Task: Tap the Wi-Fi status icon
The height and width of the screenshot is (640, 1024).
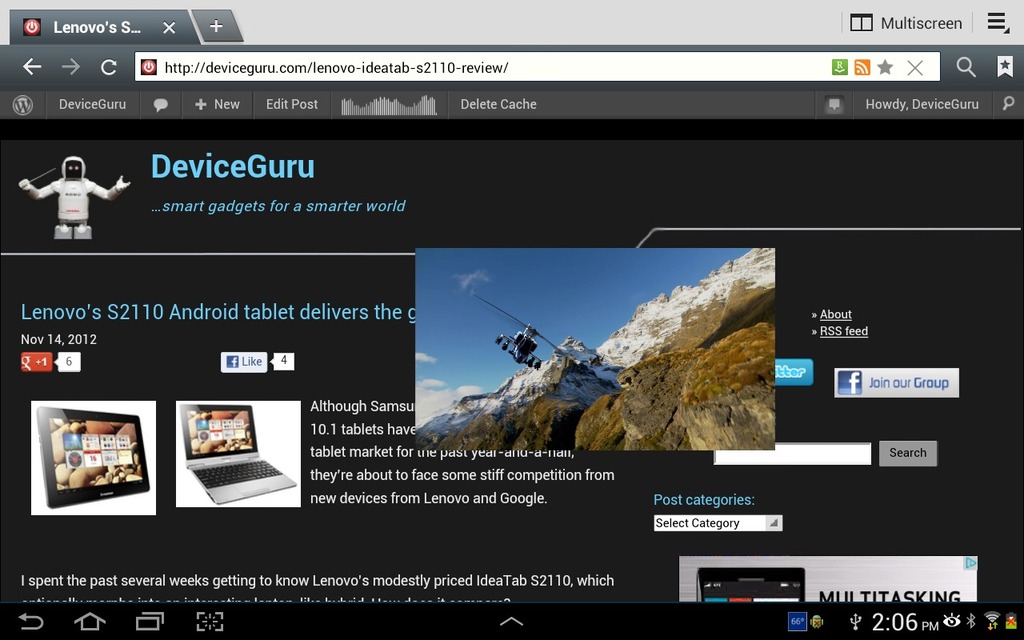Action: point(992,620)
